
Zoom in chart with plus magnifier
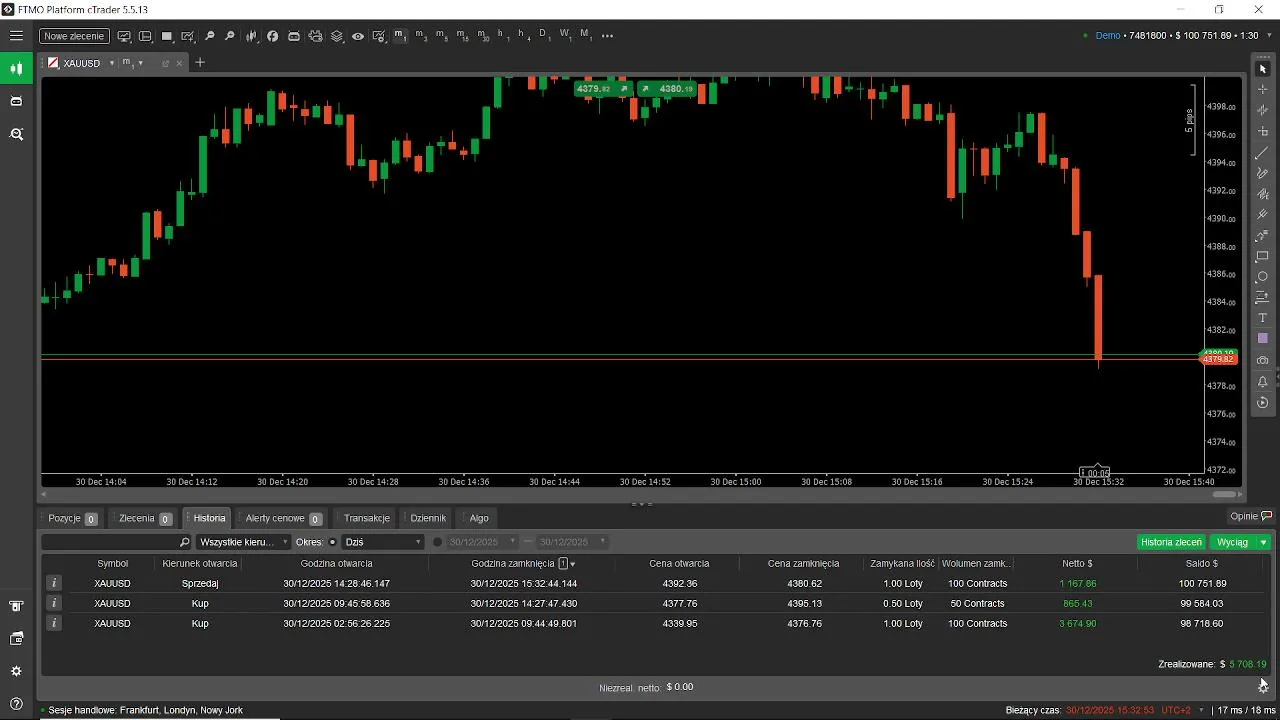[229, 36]
